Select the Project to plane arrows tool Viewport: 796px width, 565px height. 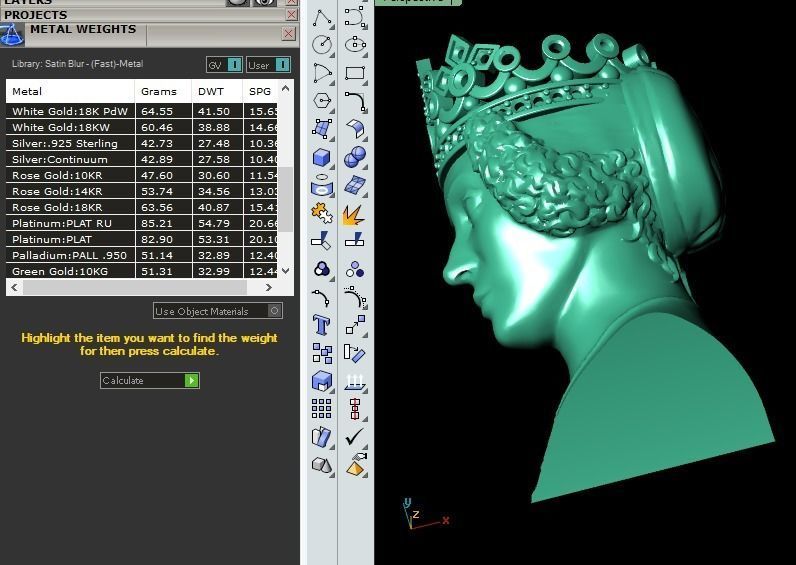pyautogui.click(x=355, y=381)
